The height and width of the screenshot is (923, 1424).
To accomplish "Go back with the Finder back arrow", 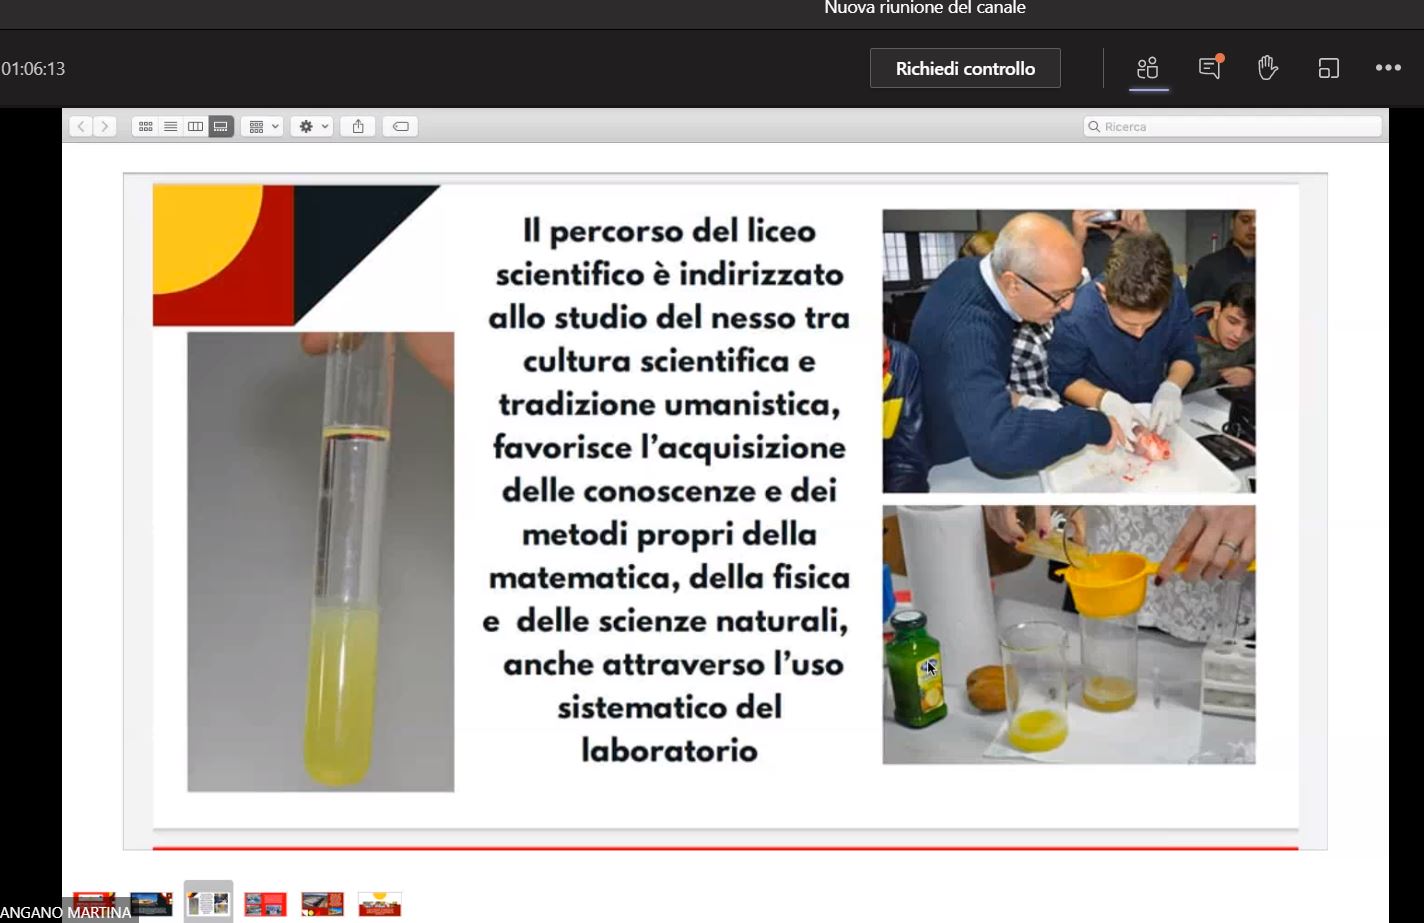I will pyautogui.click(x=81, y=126).
